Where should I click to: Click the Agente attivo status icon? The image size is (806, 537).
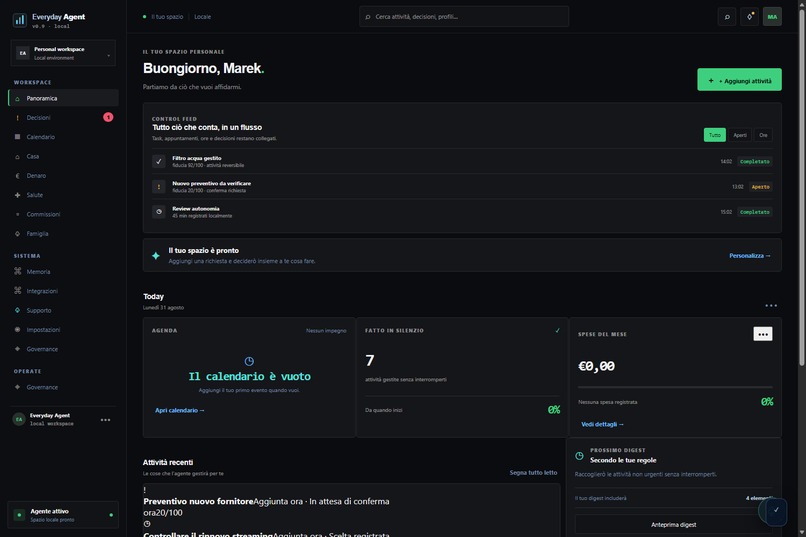[x=20, y=515]
